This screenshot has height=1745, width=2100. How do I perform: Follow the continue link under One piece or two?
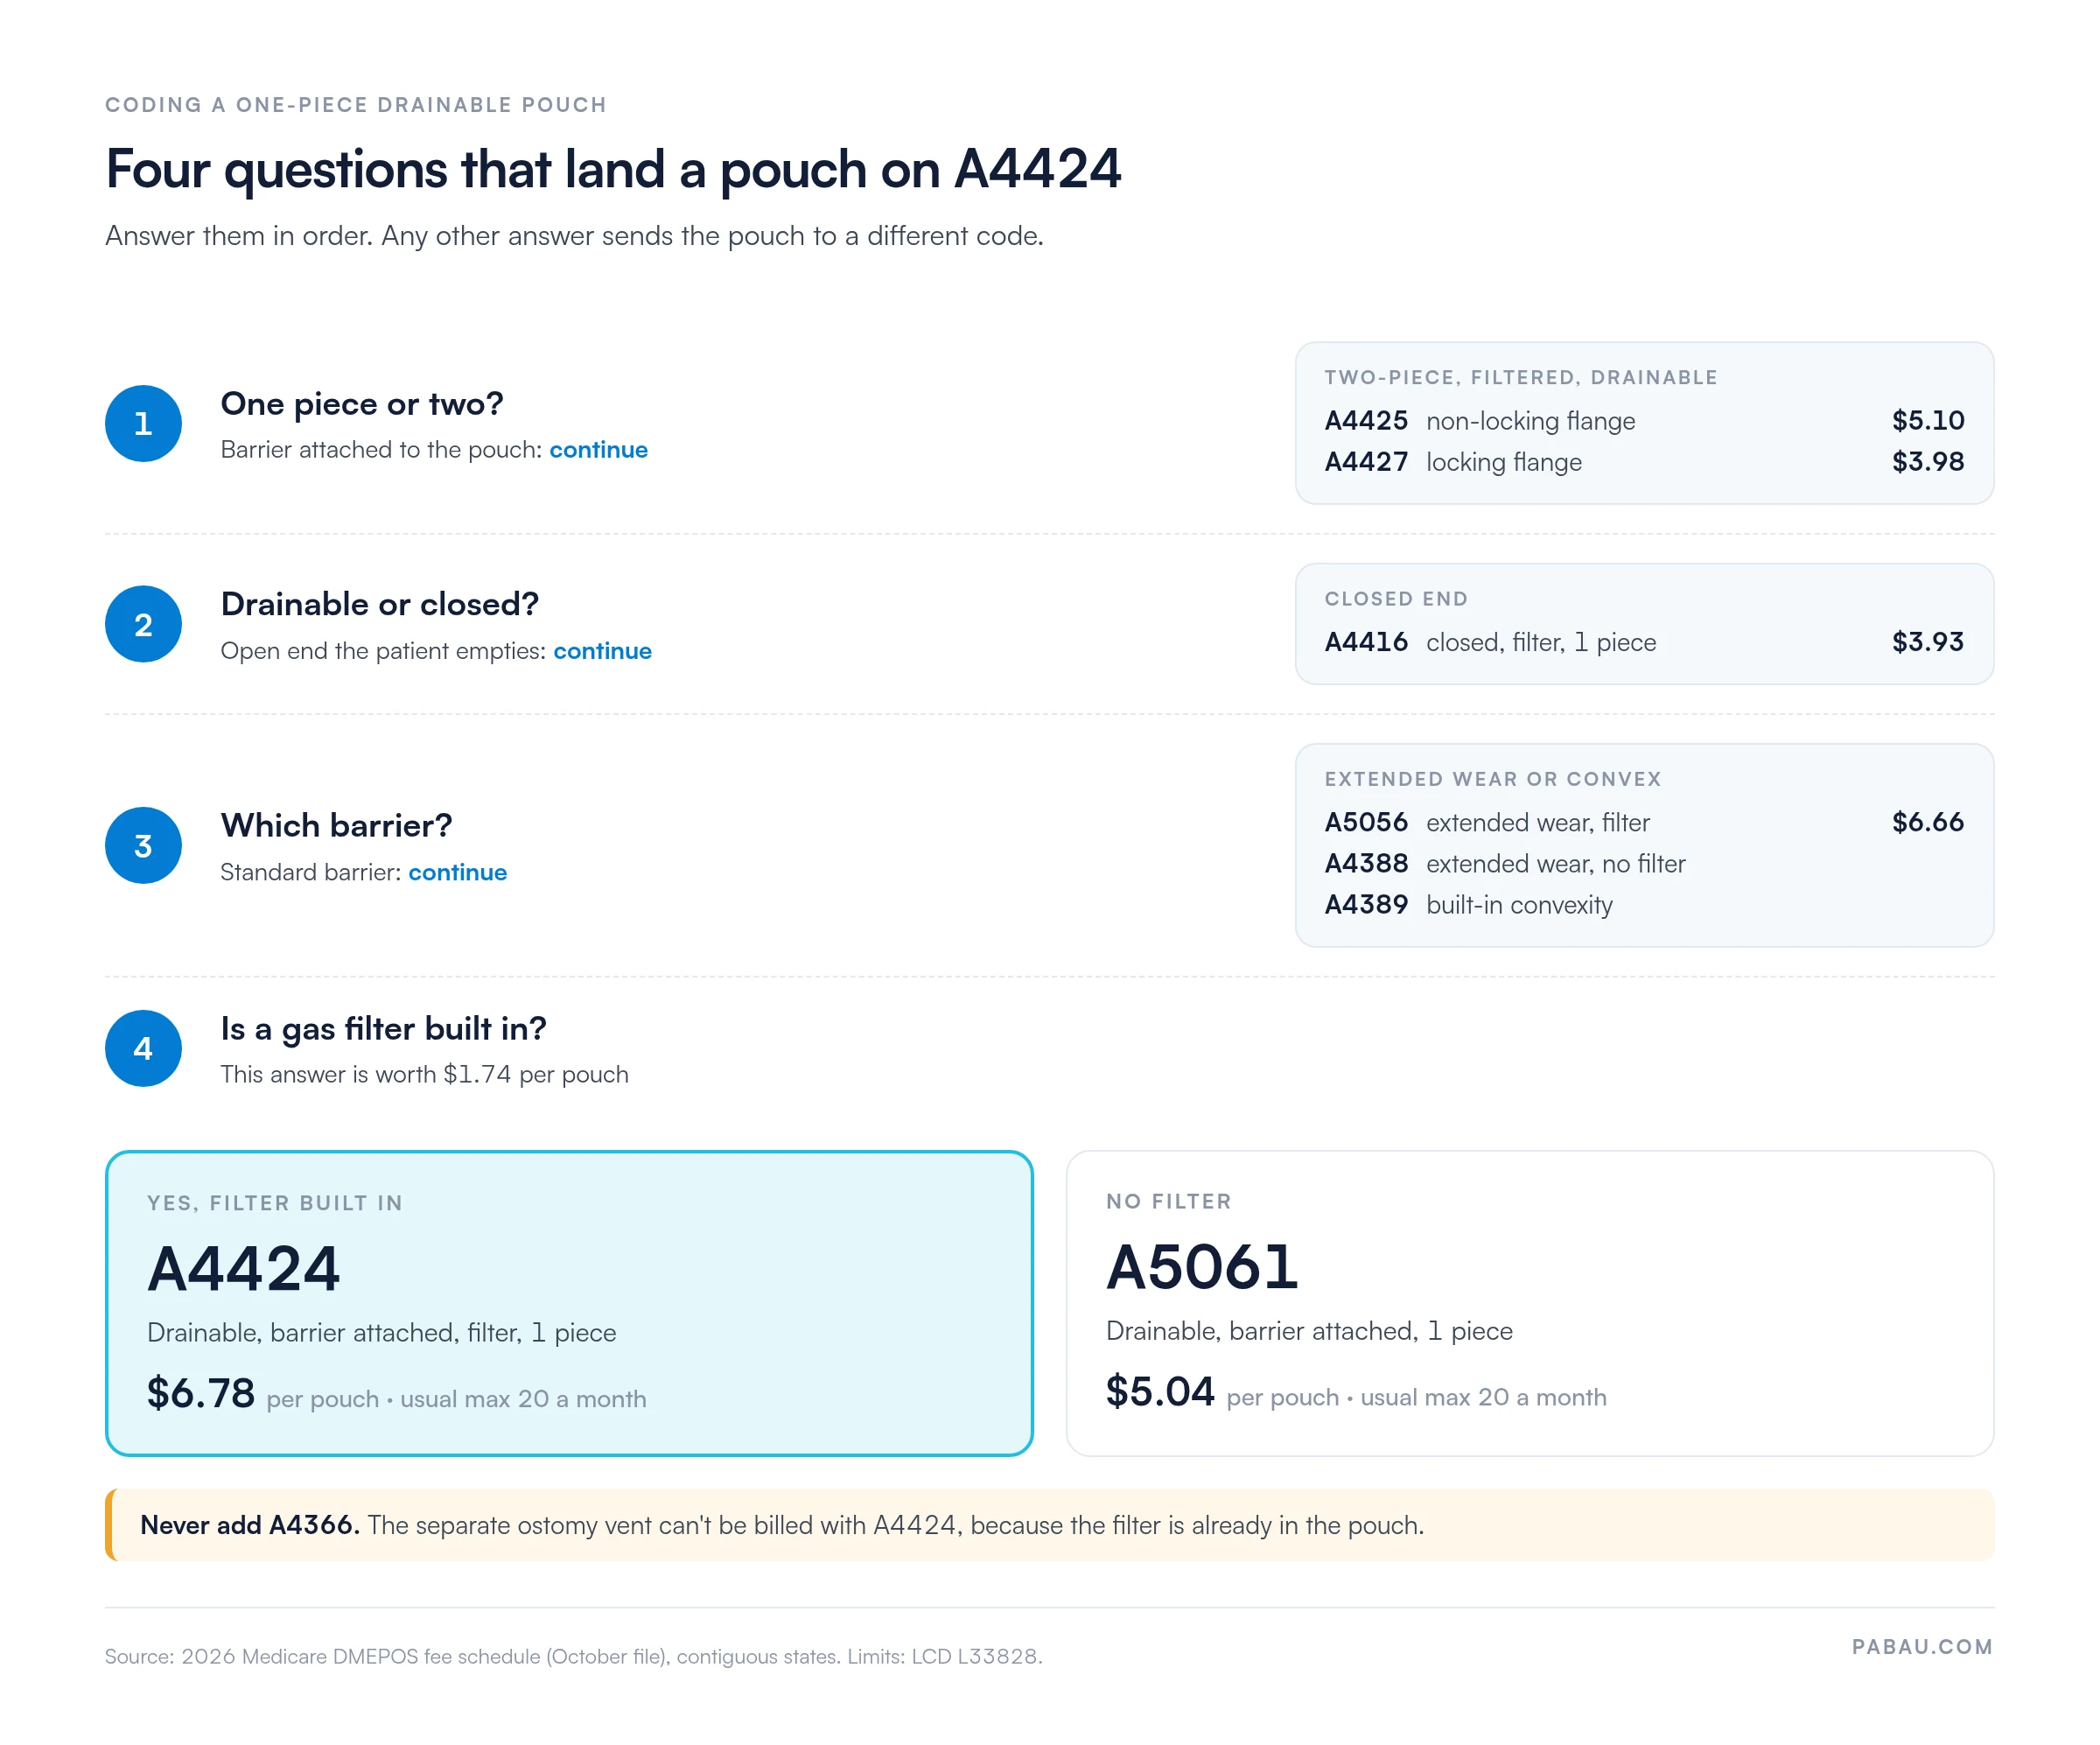[598, 450]
